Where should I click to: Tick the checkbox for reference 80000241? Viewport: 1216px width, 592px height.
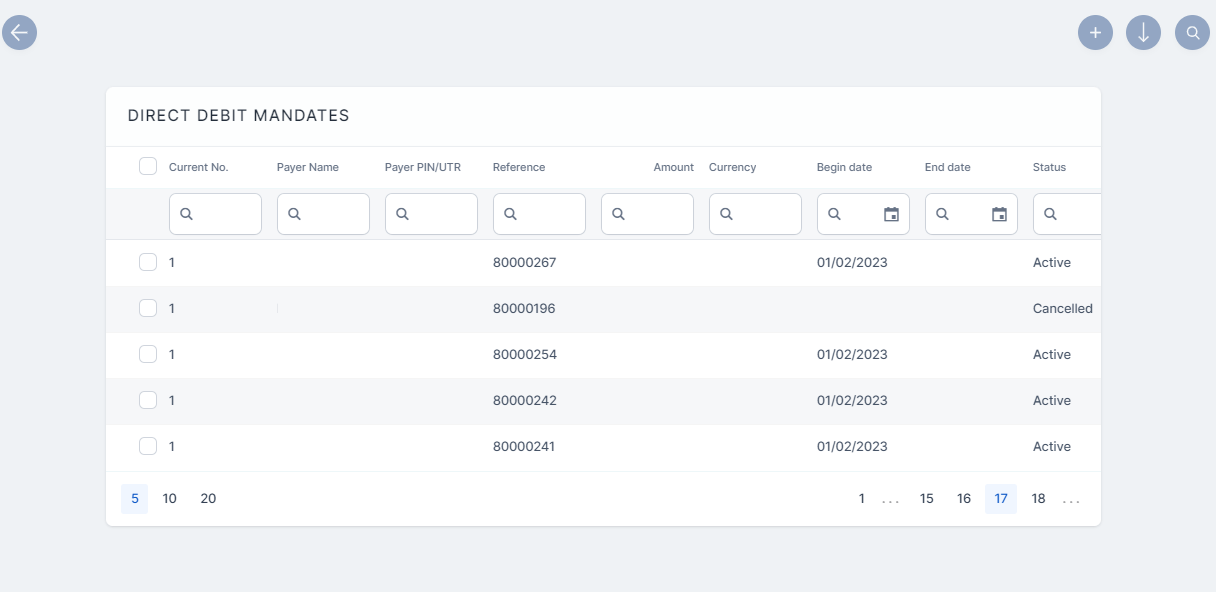click(x=148, y=446)
